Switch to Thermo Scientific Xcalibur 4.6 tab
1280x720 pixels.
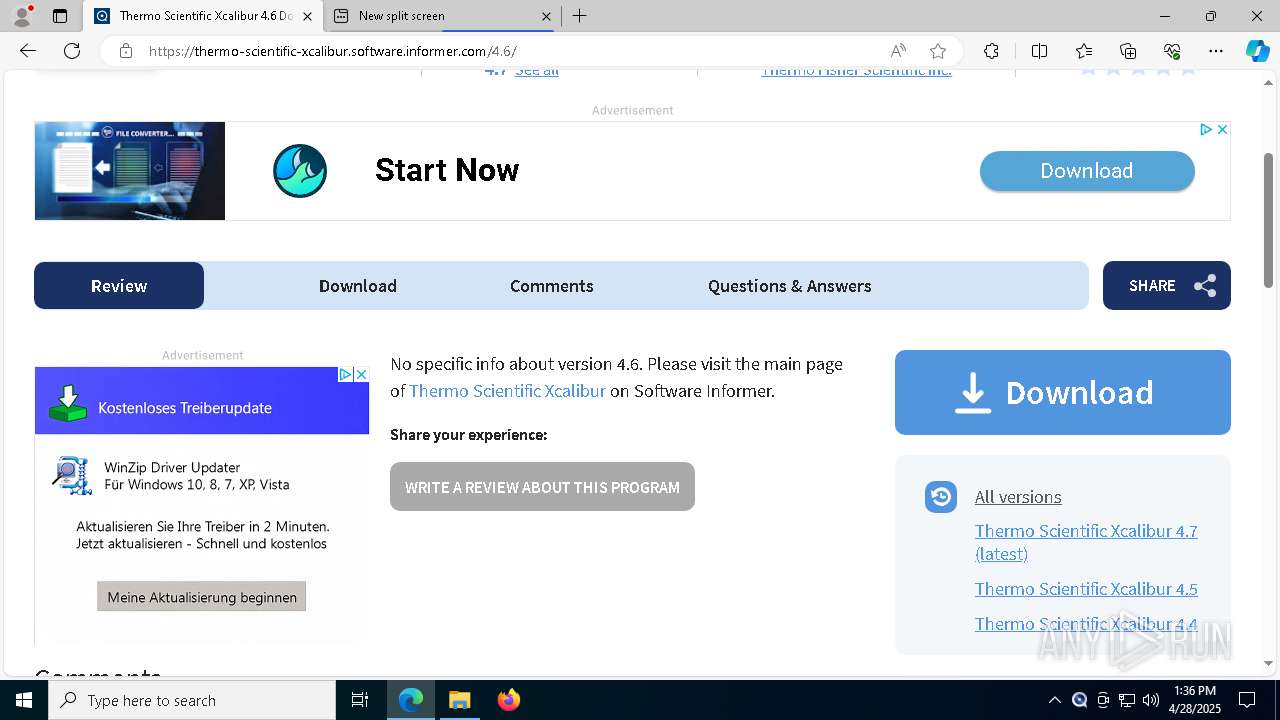[x=203, y=16]
